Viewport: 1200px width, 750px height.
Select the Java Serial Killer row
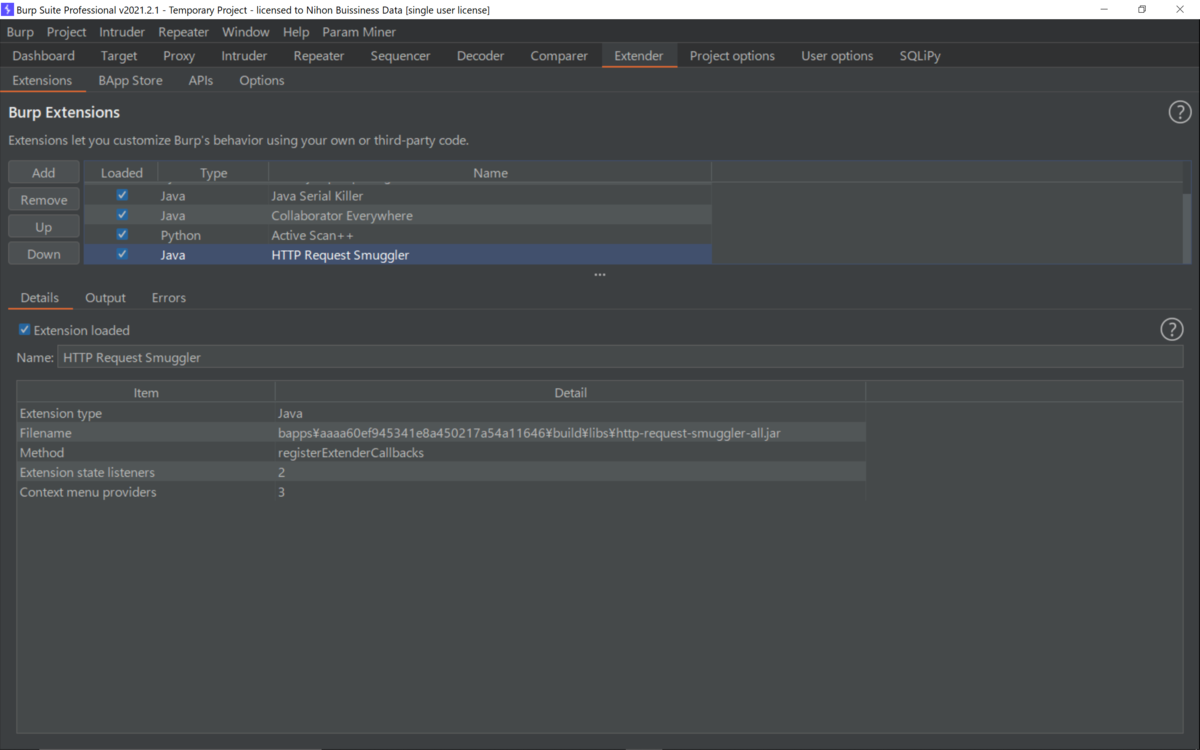point(397,196)
